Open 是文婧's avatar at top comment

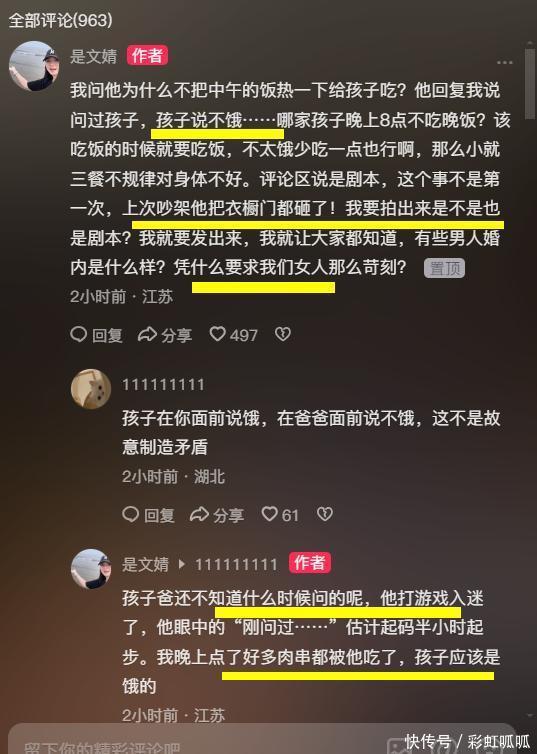point(34,65)
